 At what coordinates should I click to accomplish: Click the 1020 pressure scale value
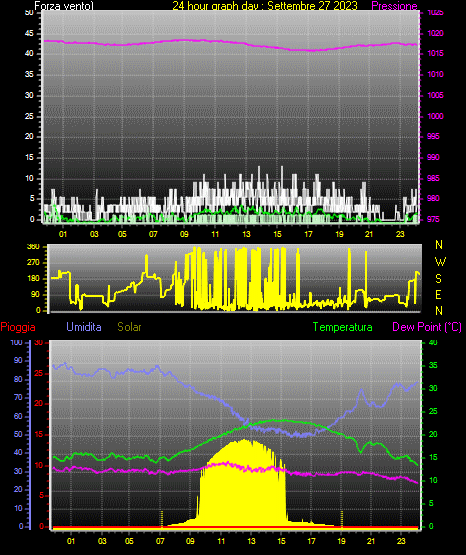click(x=435, y=33)
